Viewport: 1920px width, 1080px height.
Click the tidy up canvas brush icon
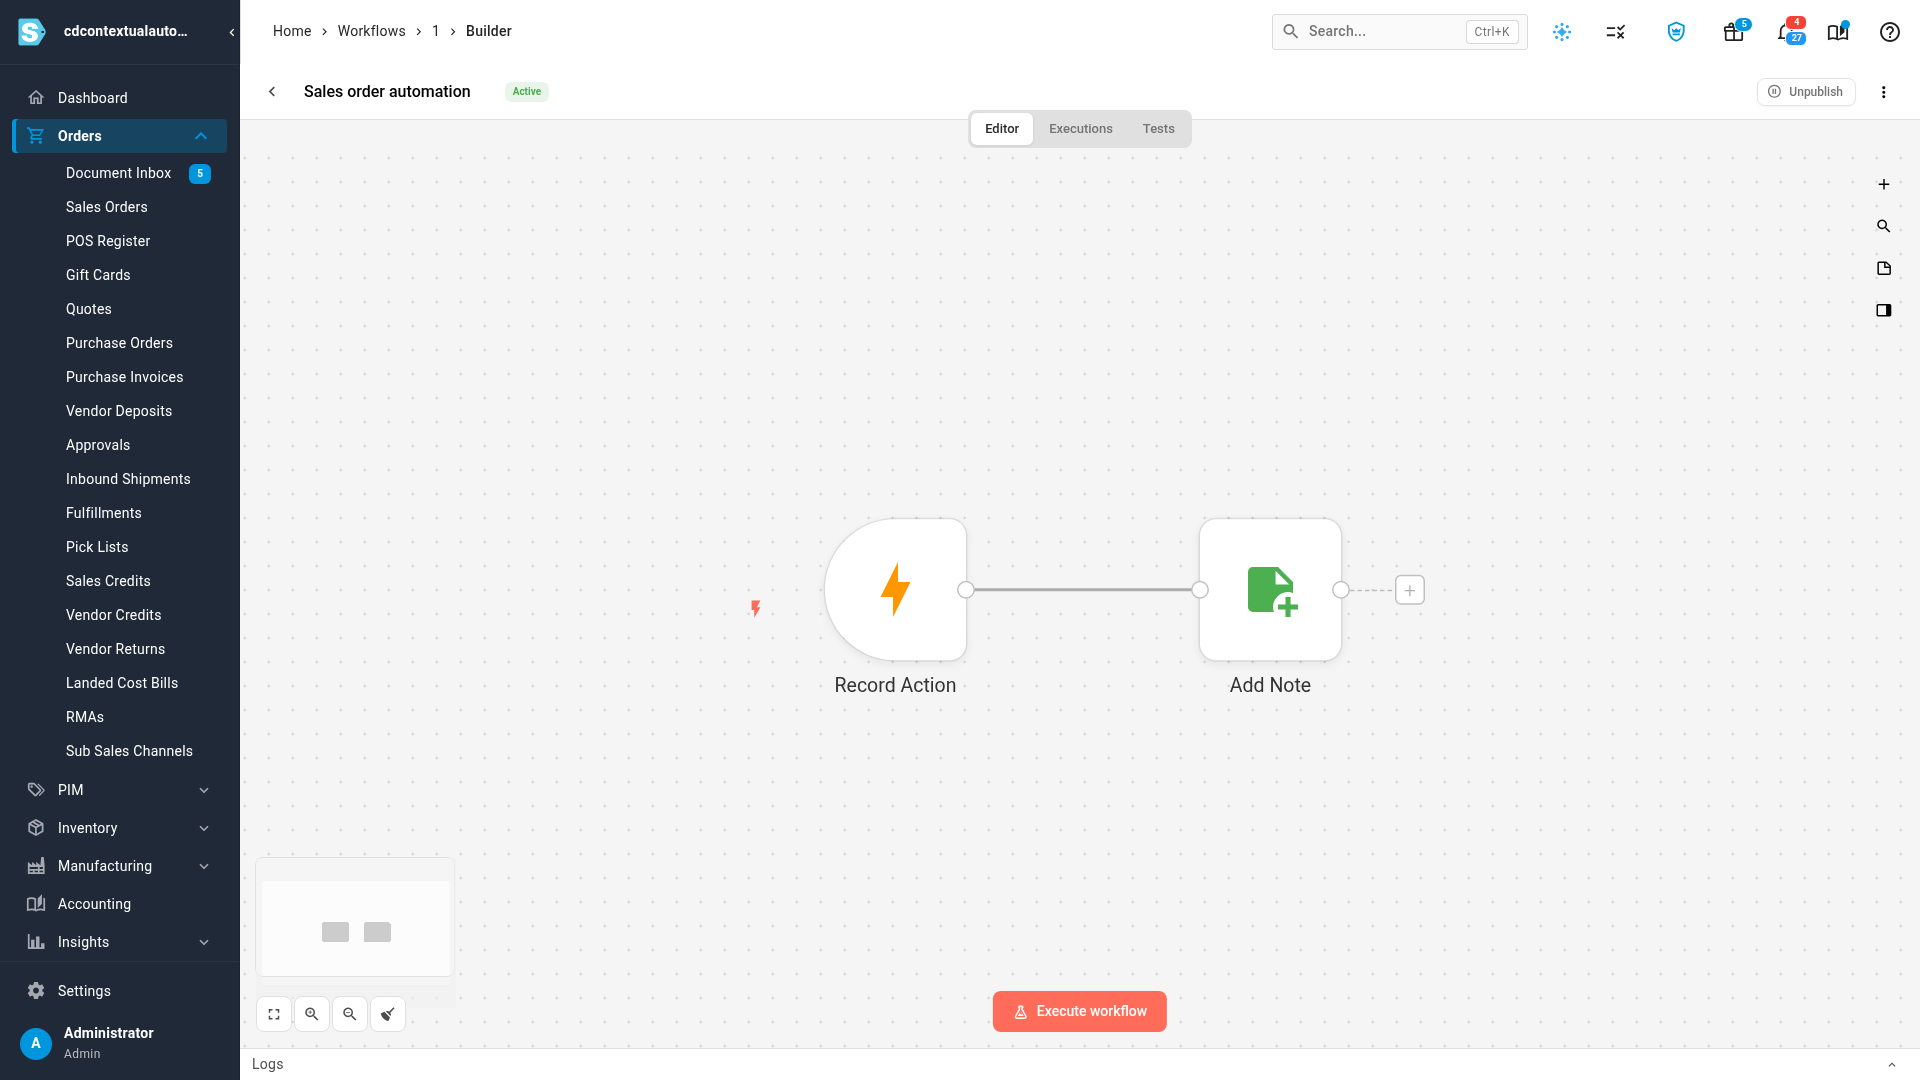click(388, 1014)
